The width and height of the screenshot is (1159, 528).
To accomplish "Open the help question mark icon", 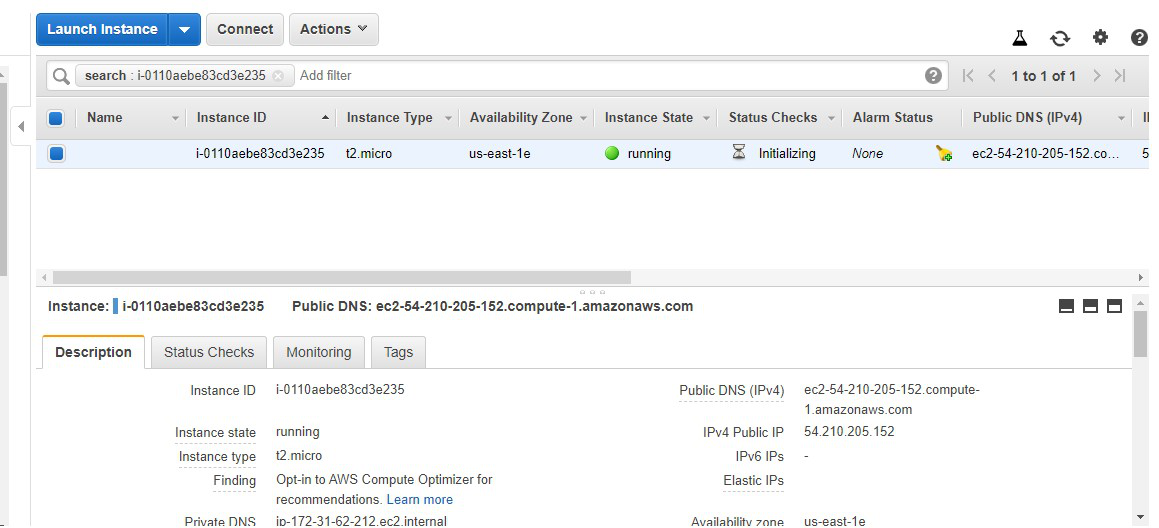I will tap(1140, 37).
